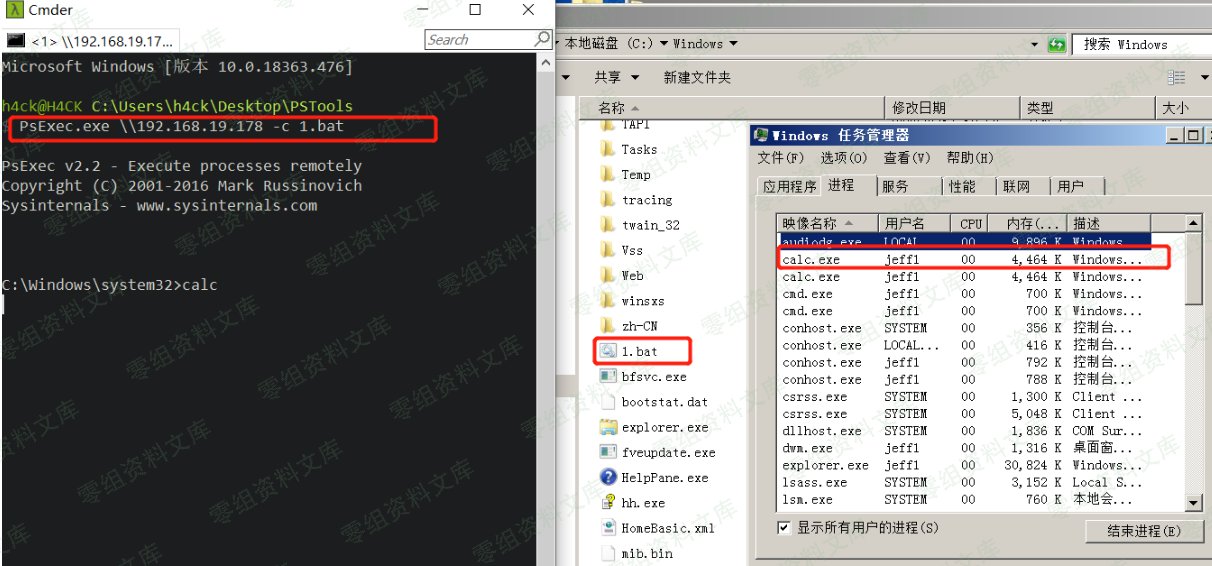The width and height of the screenshot is (1212, 566).
Task: Expand the Windows breadcrumb dropdown arrow
Action: coord(733,44)
